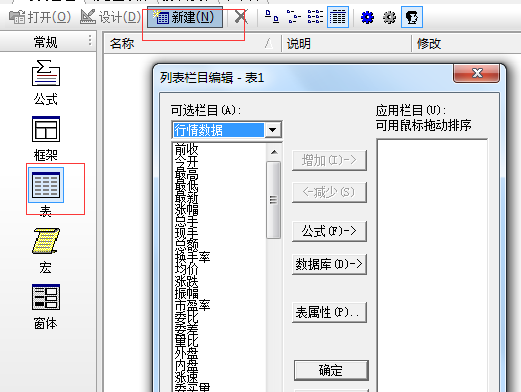
Task: Click the 说明 column header
Action: click(347, 43)
